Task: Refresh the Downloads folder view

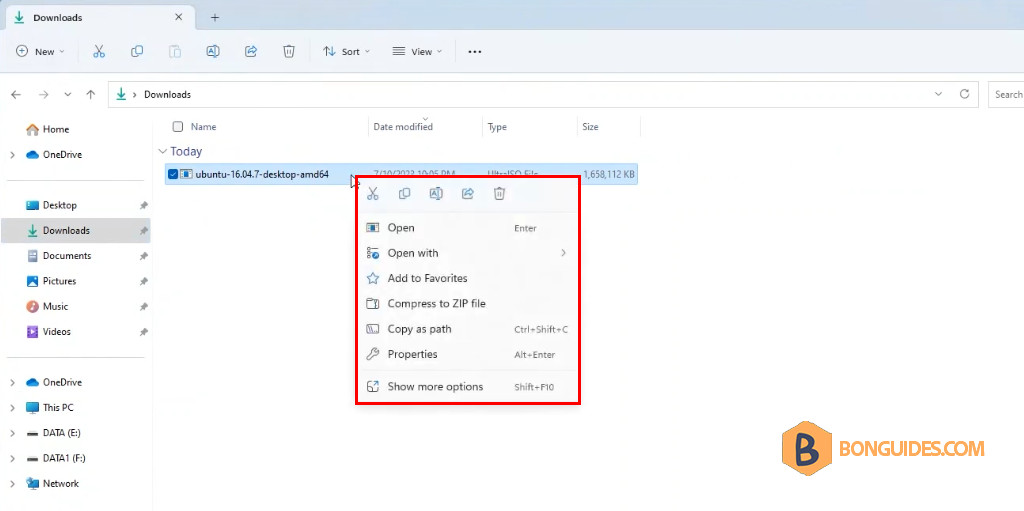Action: pos(964,94)
